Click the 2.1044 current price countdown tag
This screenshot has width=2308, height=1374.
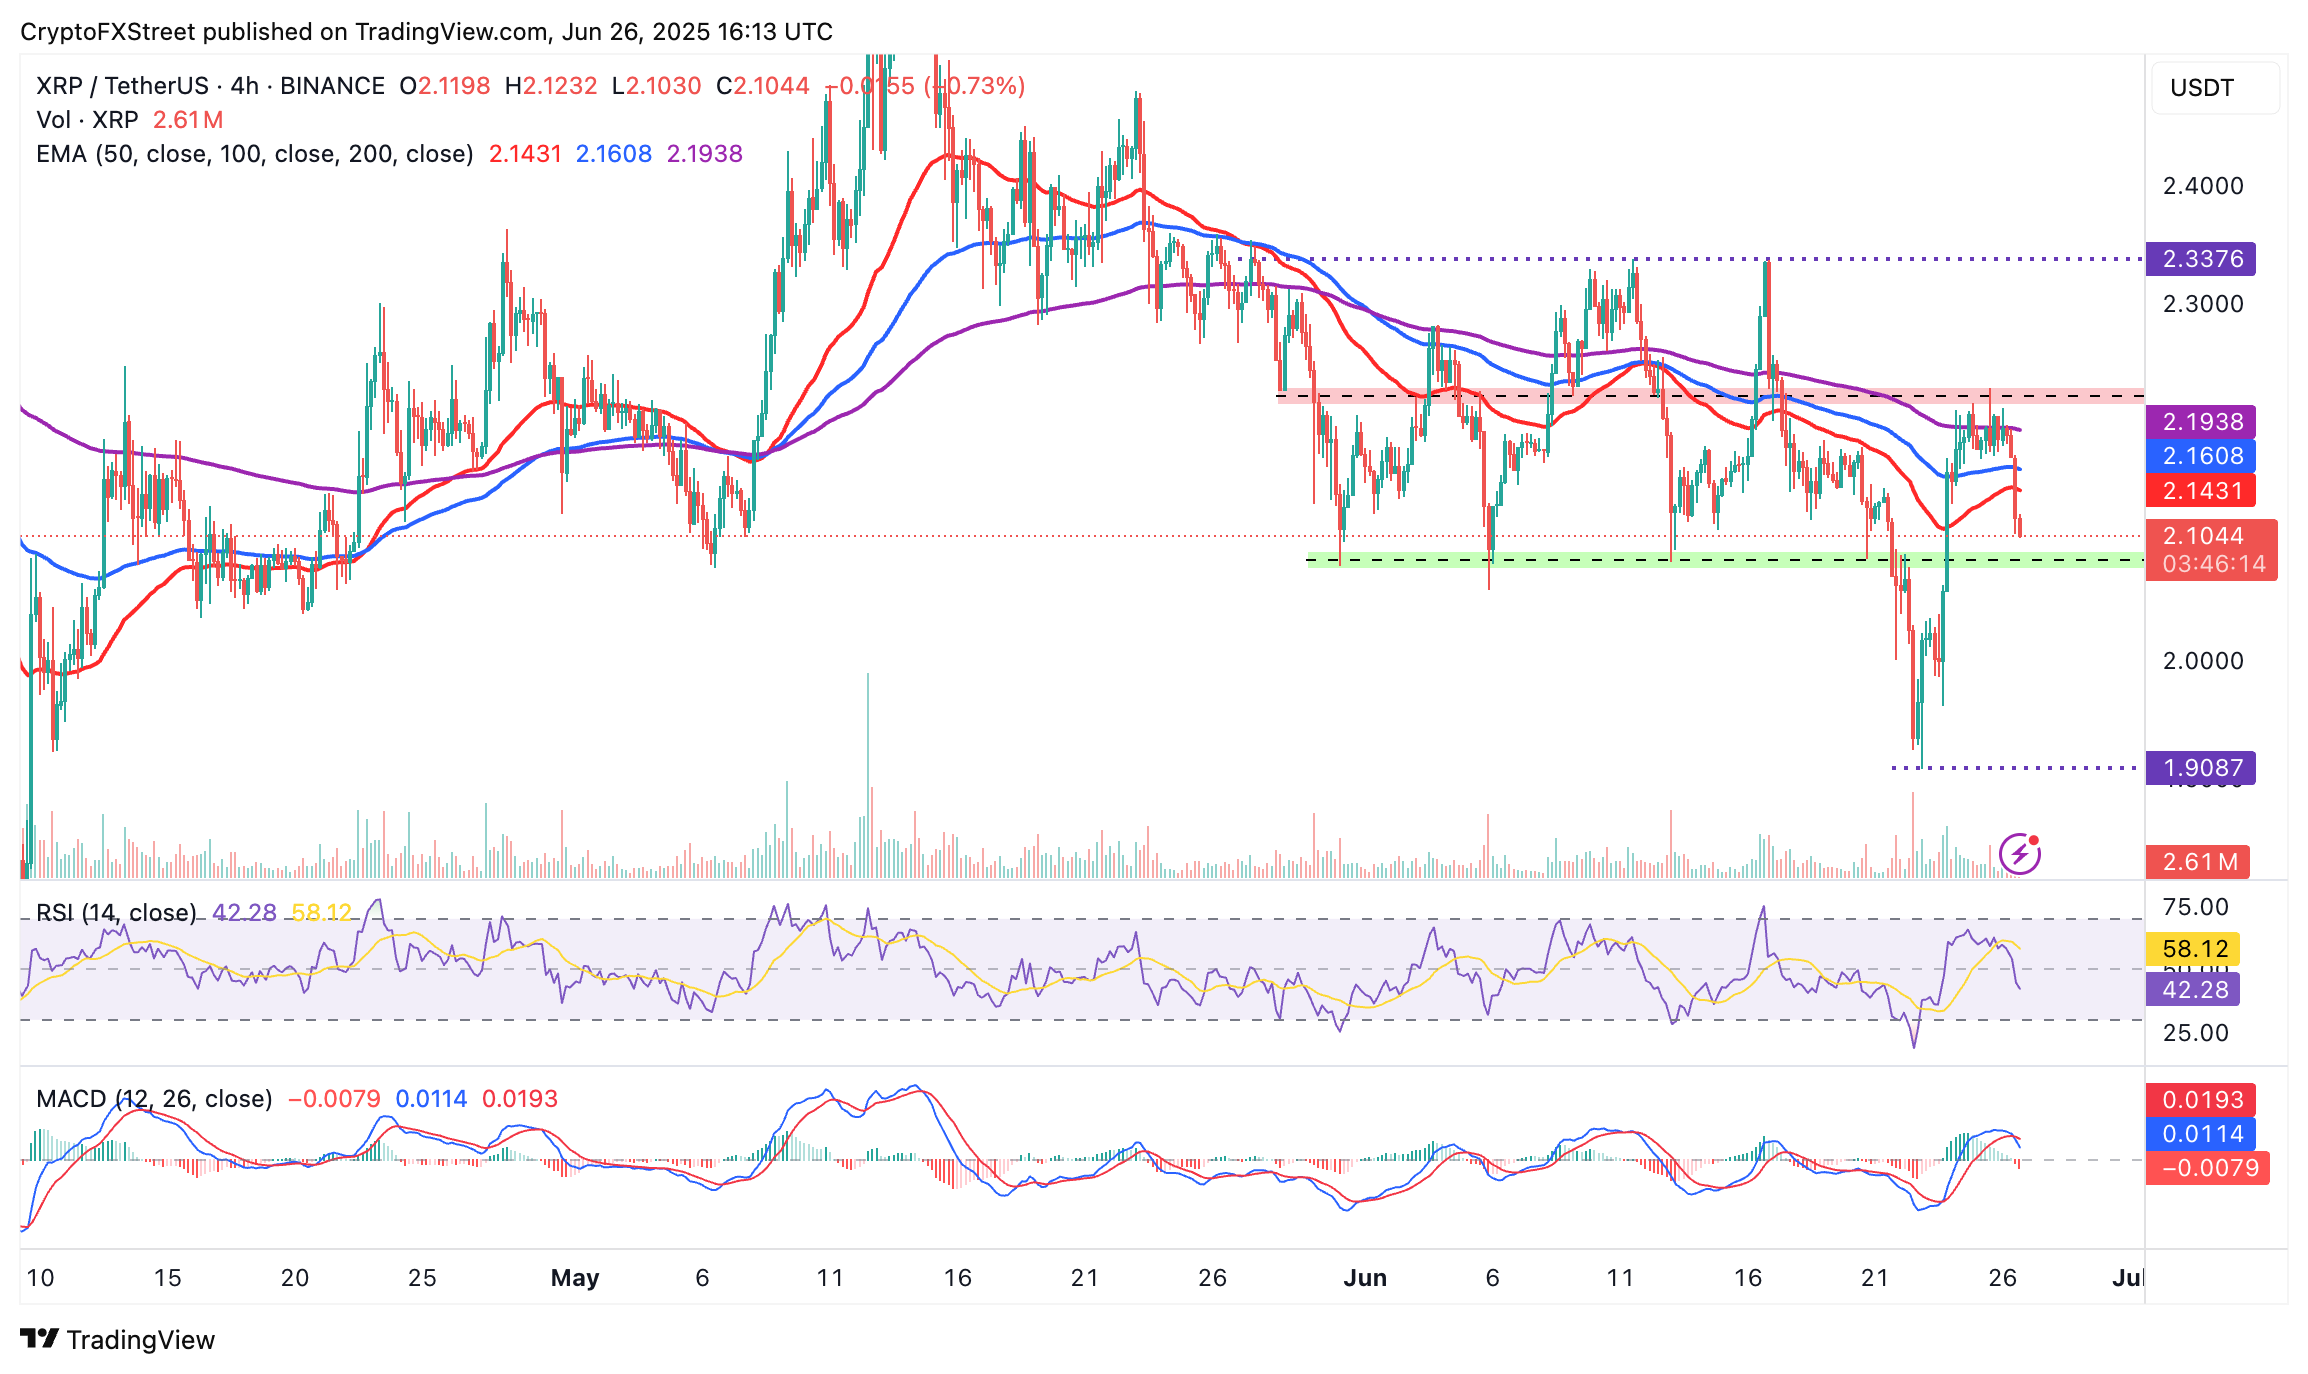pos(2212,550)
